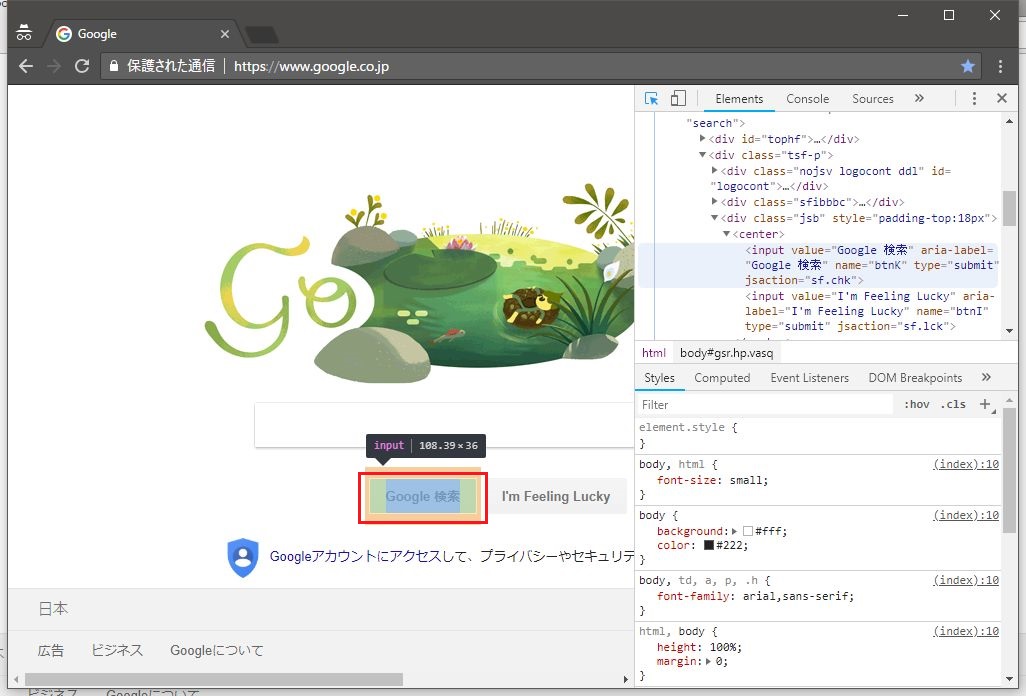Click the page horizontal scrollbar thumb
Image resolution: width=1026 pixels, height=696 pixels.
[x=214, y=679]
